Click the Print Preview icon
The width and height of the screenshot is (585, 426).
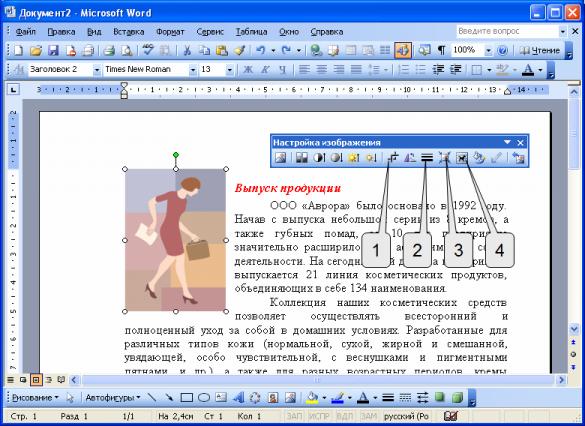pos(126,50)
